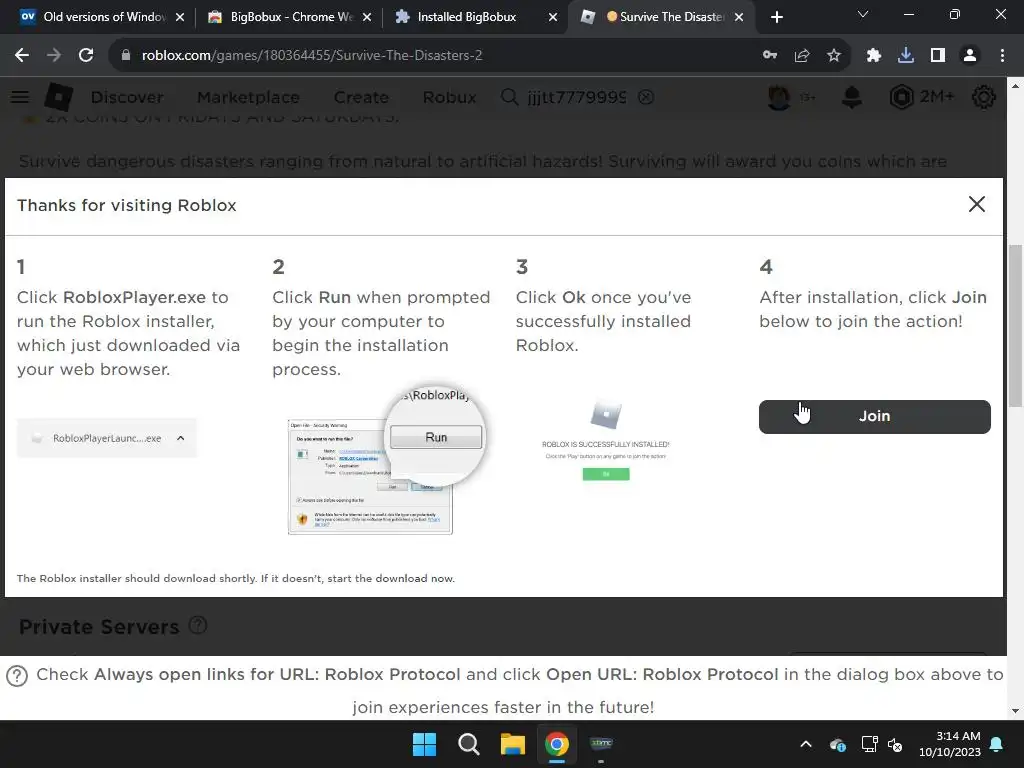
Task: Open File Explorer from the taskbar
Action: tap(513, 744)
